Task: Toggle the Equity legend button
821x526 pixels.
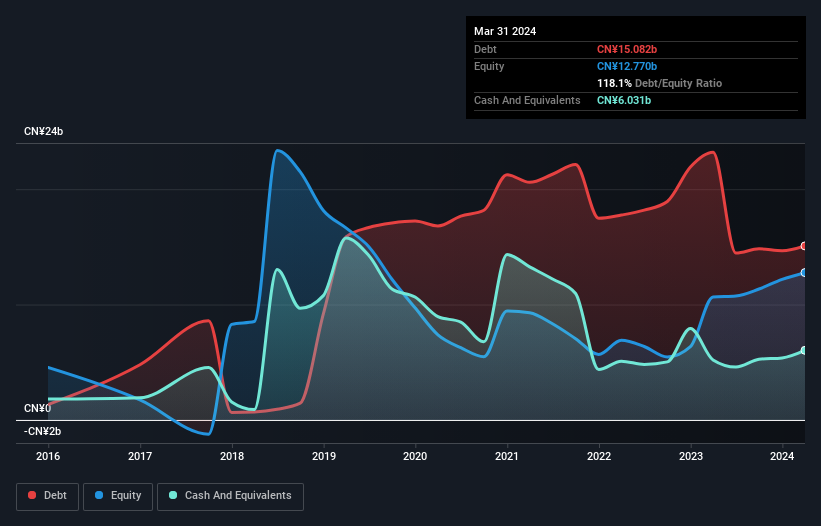Action: coord(118,496)
